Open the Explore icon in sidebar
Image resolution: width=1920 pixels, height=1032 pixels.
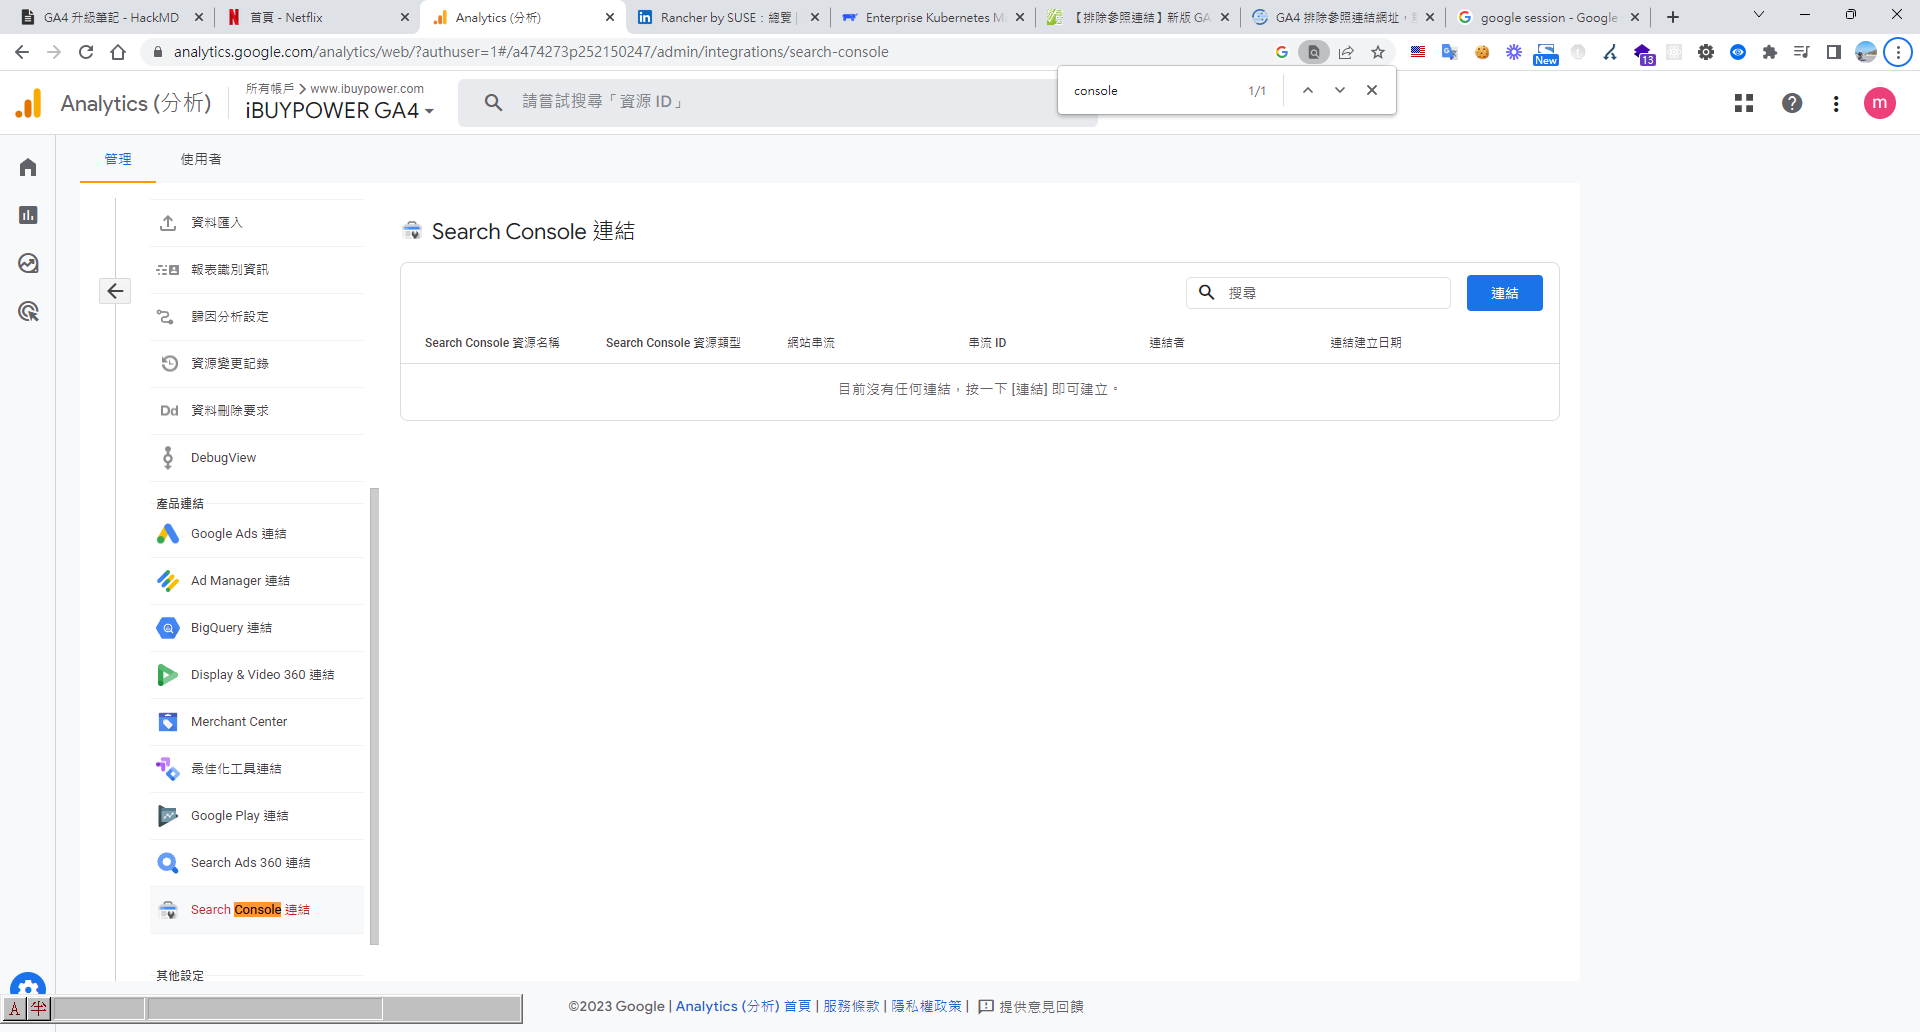coord(28,263)
